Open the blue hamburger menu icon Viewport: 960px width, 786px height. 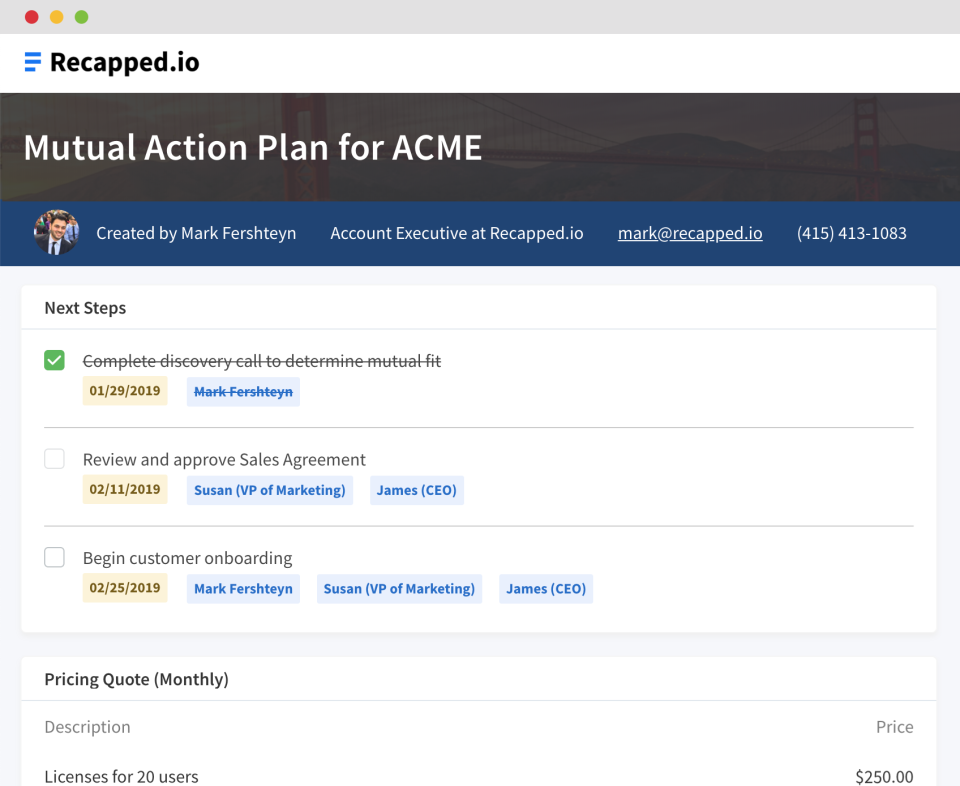coord(33,61)
